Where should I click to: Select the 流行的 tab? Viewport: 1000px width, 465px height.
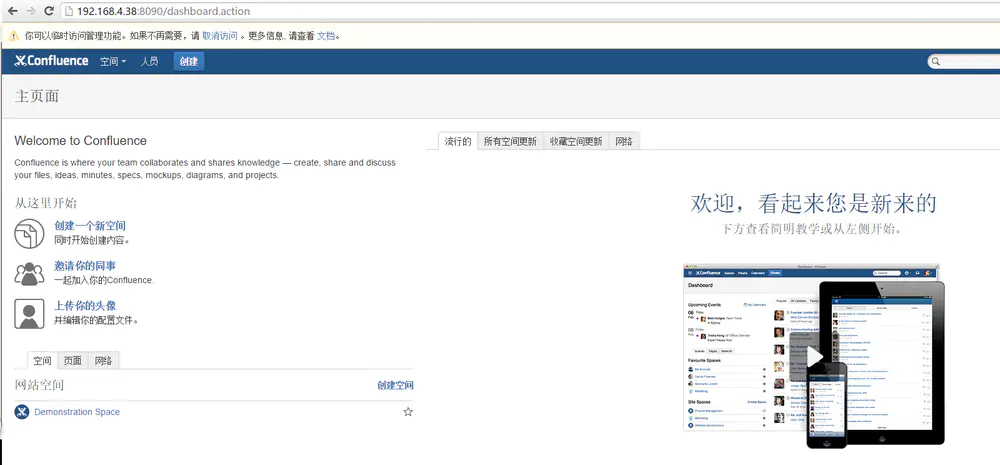[458, 142]
